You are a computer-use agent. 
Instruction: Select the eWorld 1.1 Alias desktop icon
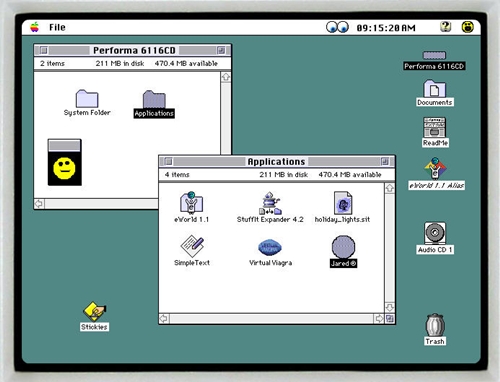tap(435, 169)
